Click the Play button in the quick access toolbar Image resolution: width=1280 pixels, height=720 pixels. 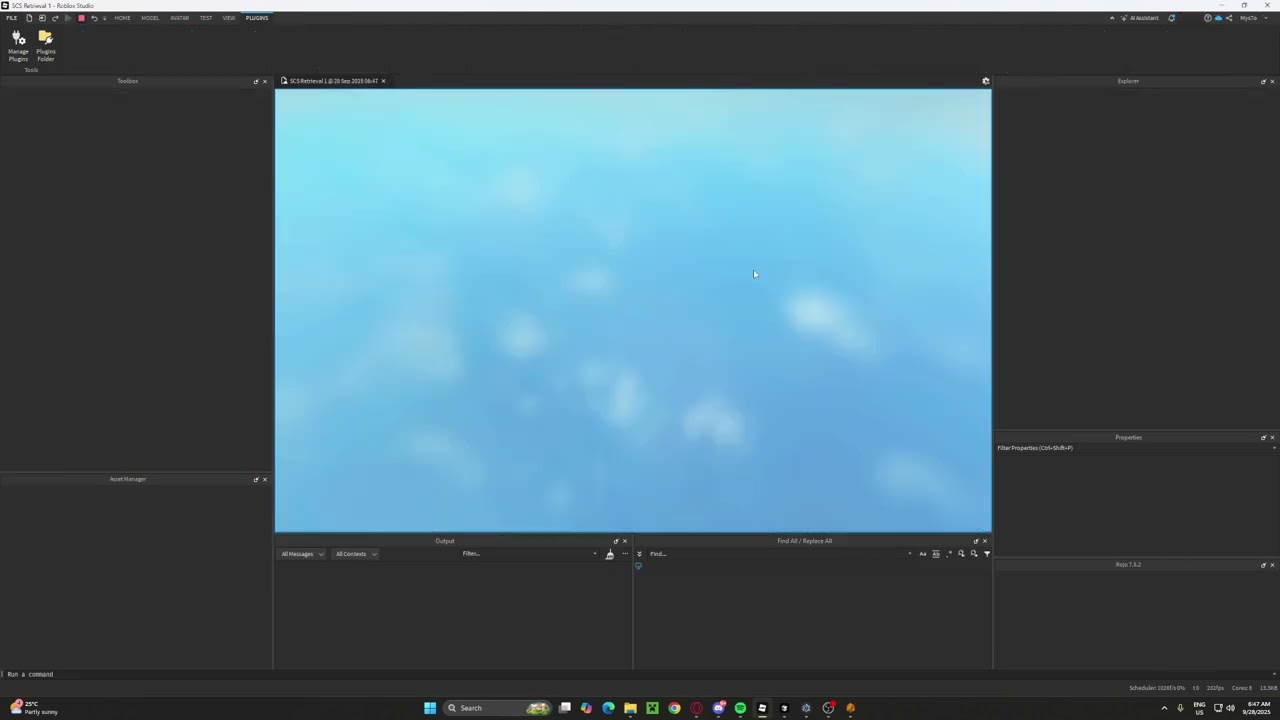pyautogui.click(x=68, y=18)
